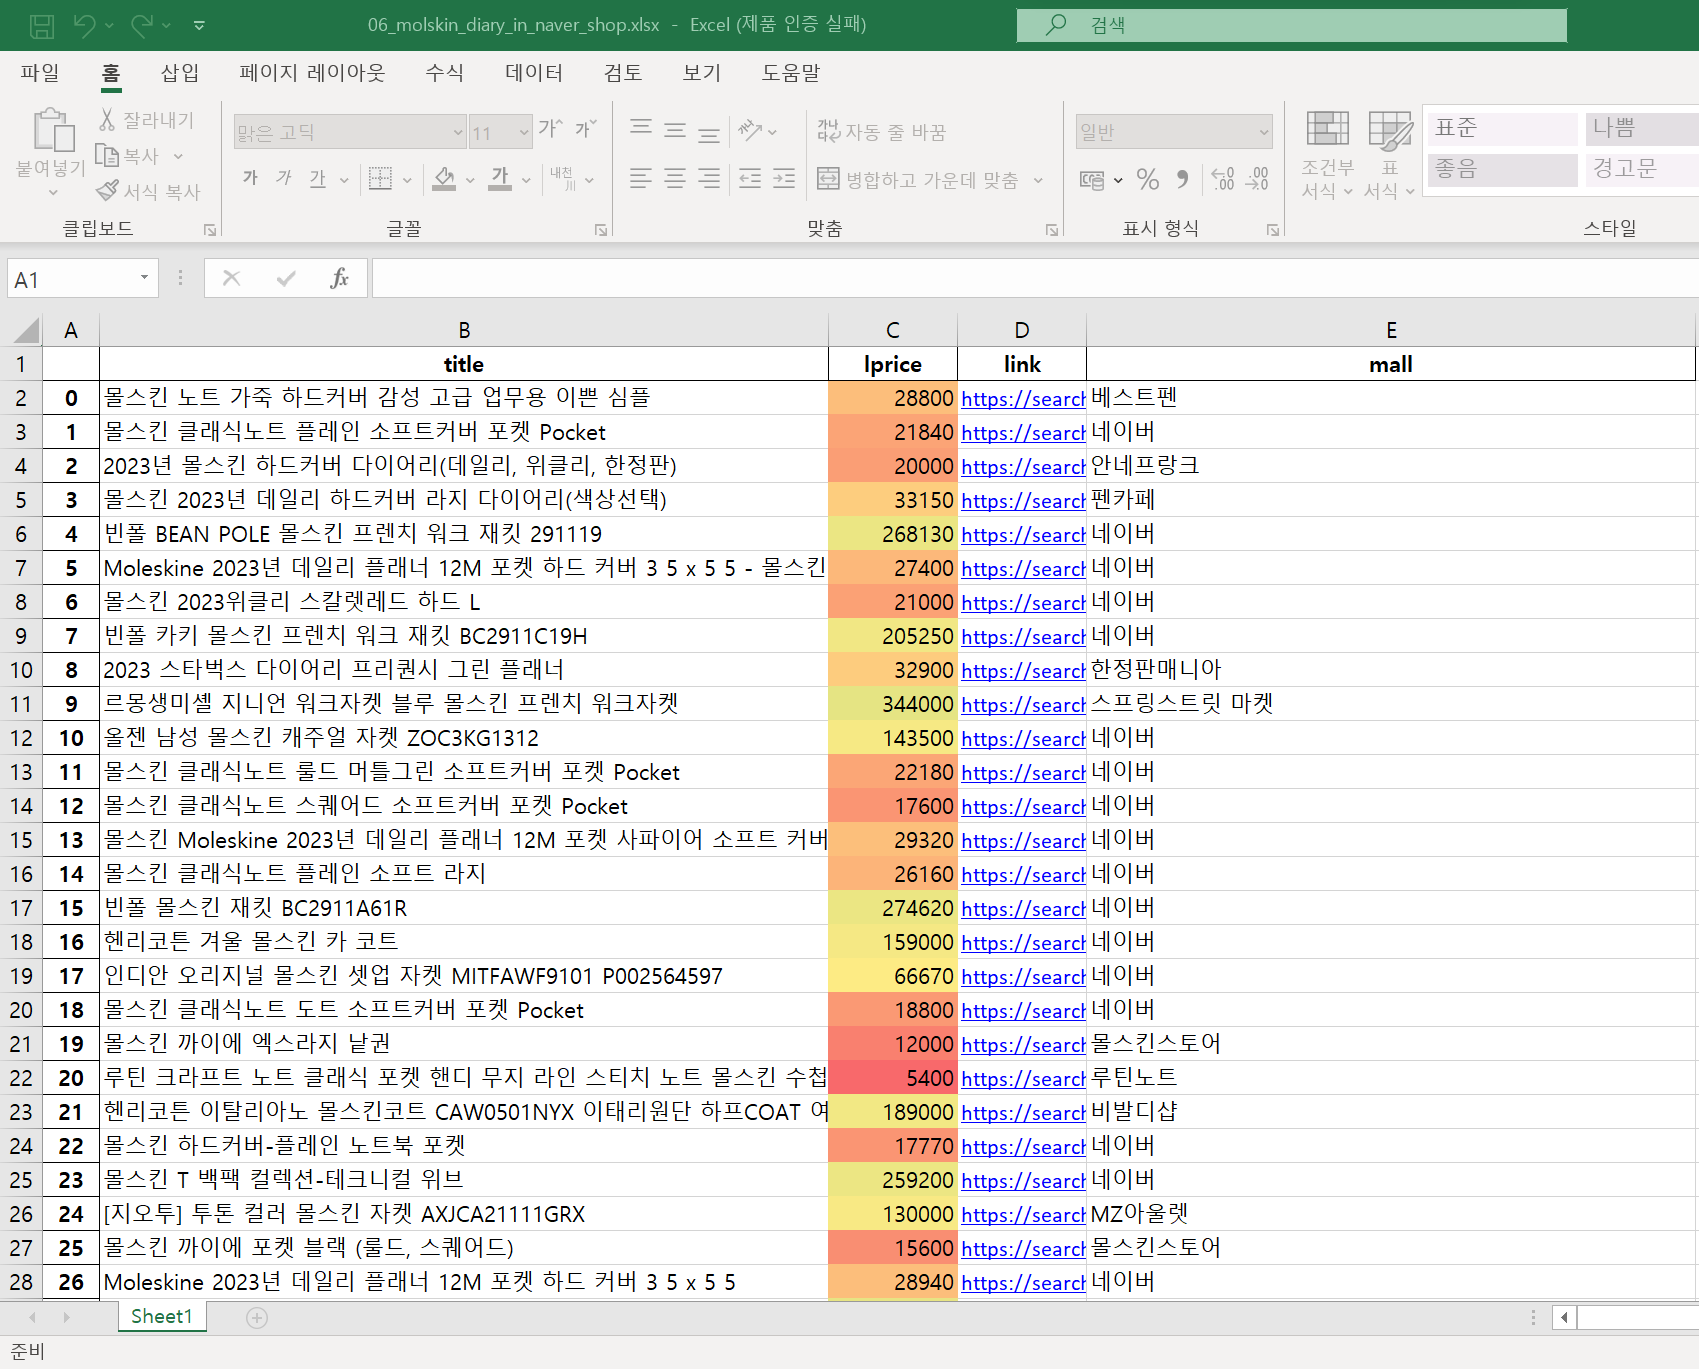This screenshot has height=1369, width=1699.
Task: Apply the 좋음 cell style
Action: (1502, 170)
